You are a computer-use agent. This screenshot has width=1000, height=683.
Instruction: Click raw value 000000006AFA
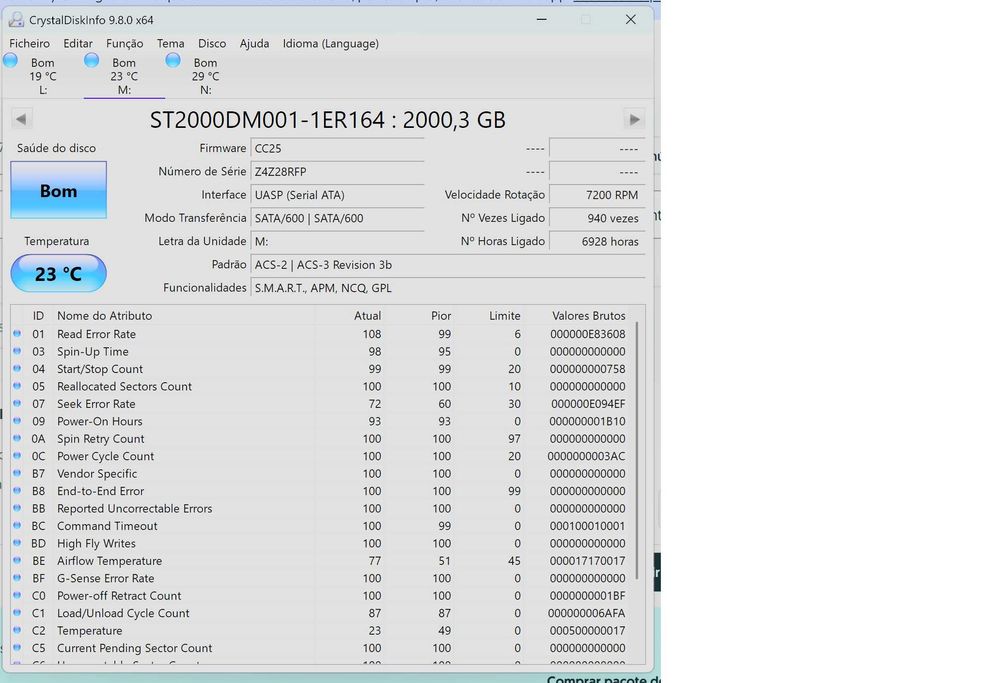pyautogui.click(x=587, y=613)
